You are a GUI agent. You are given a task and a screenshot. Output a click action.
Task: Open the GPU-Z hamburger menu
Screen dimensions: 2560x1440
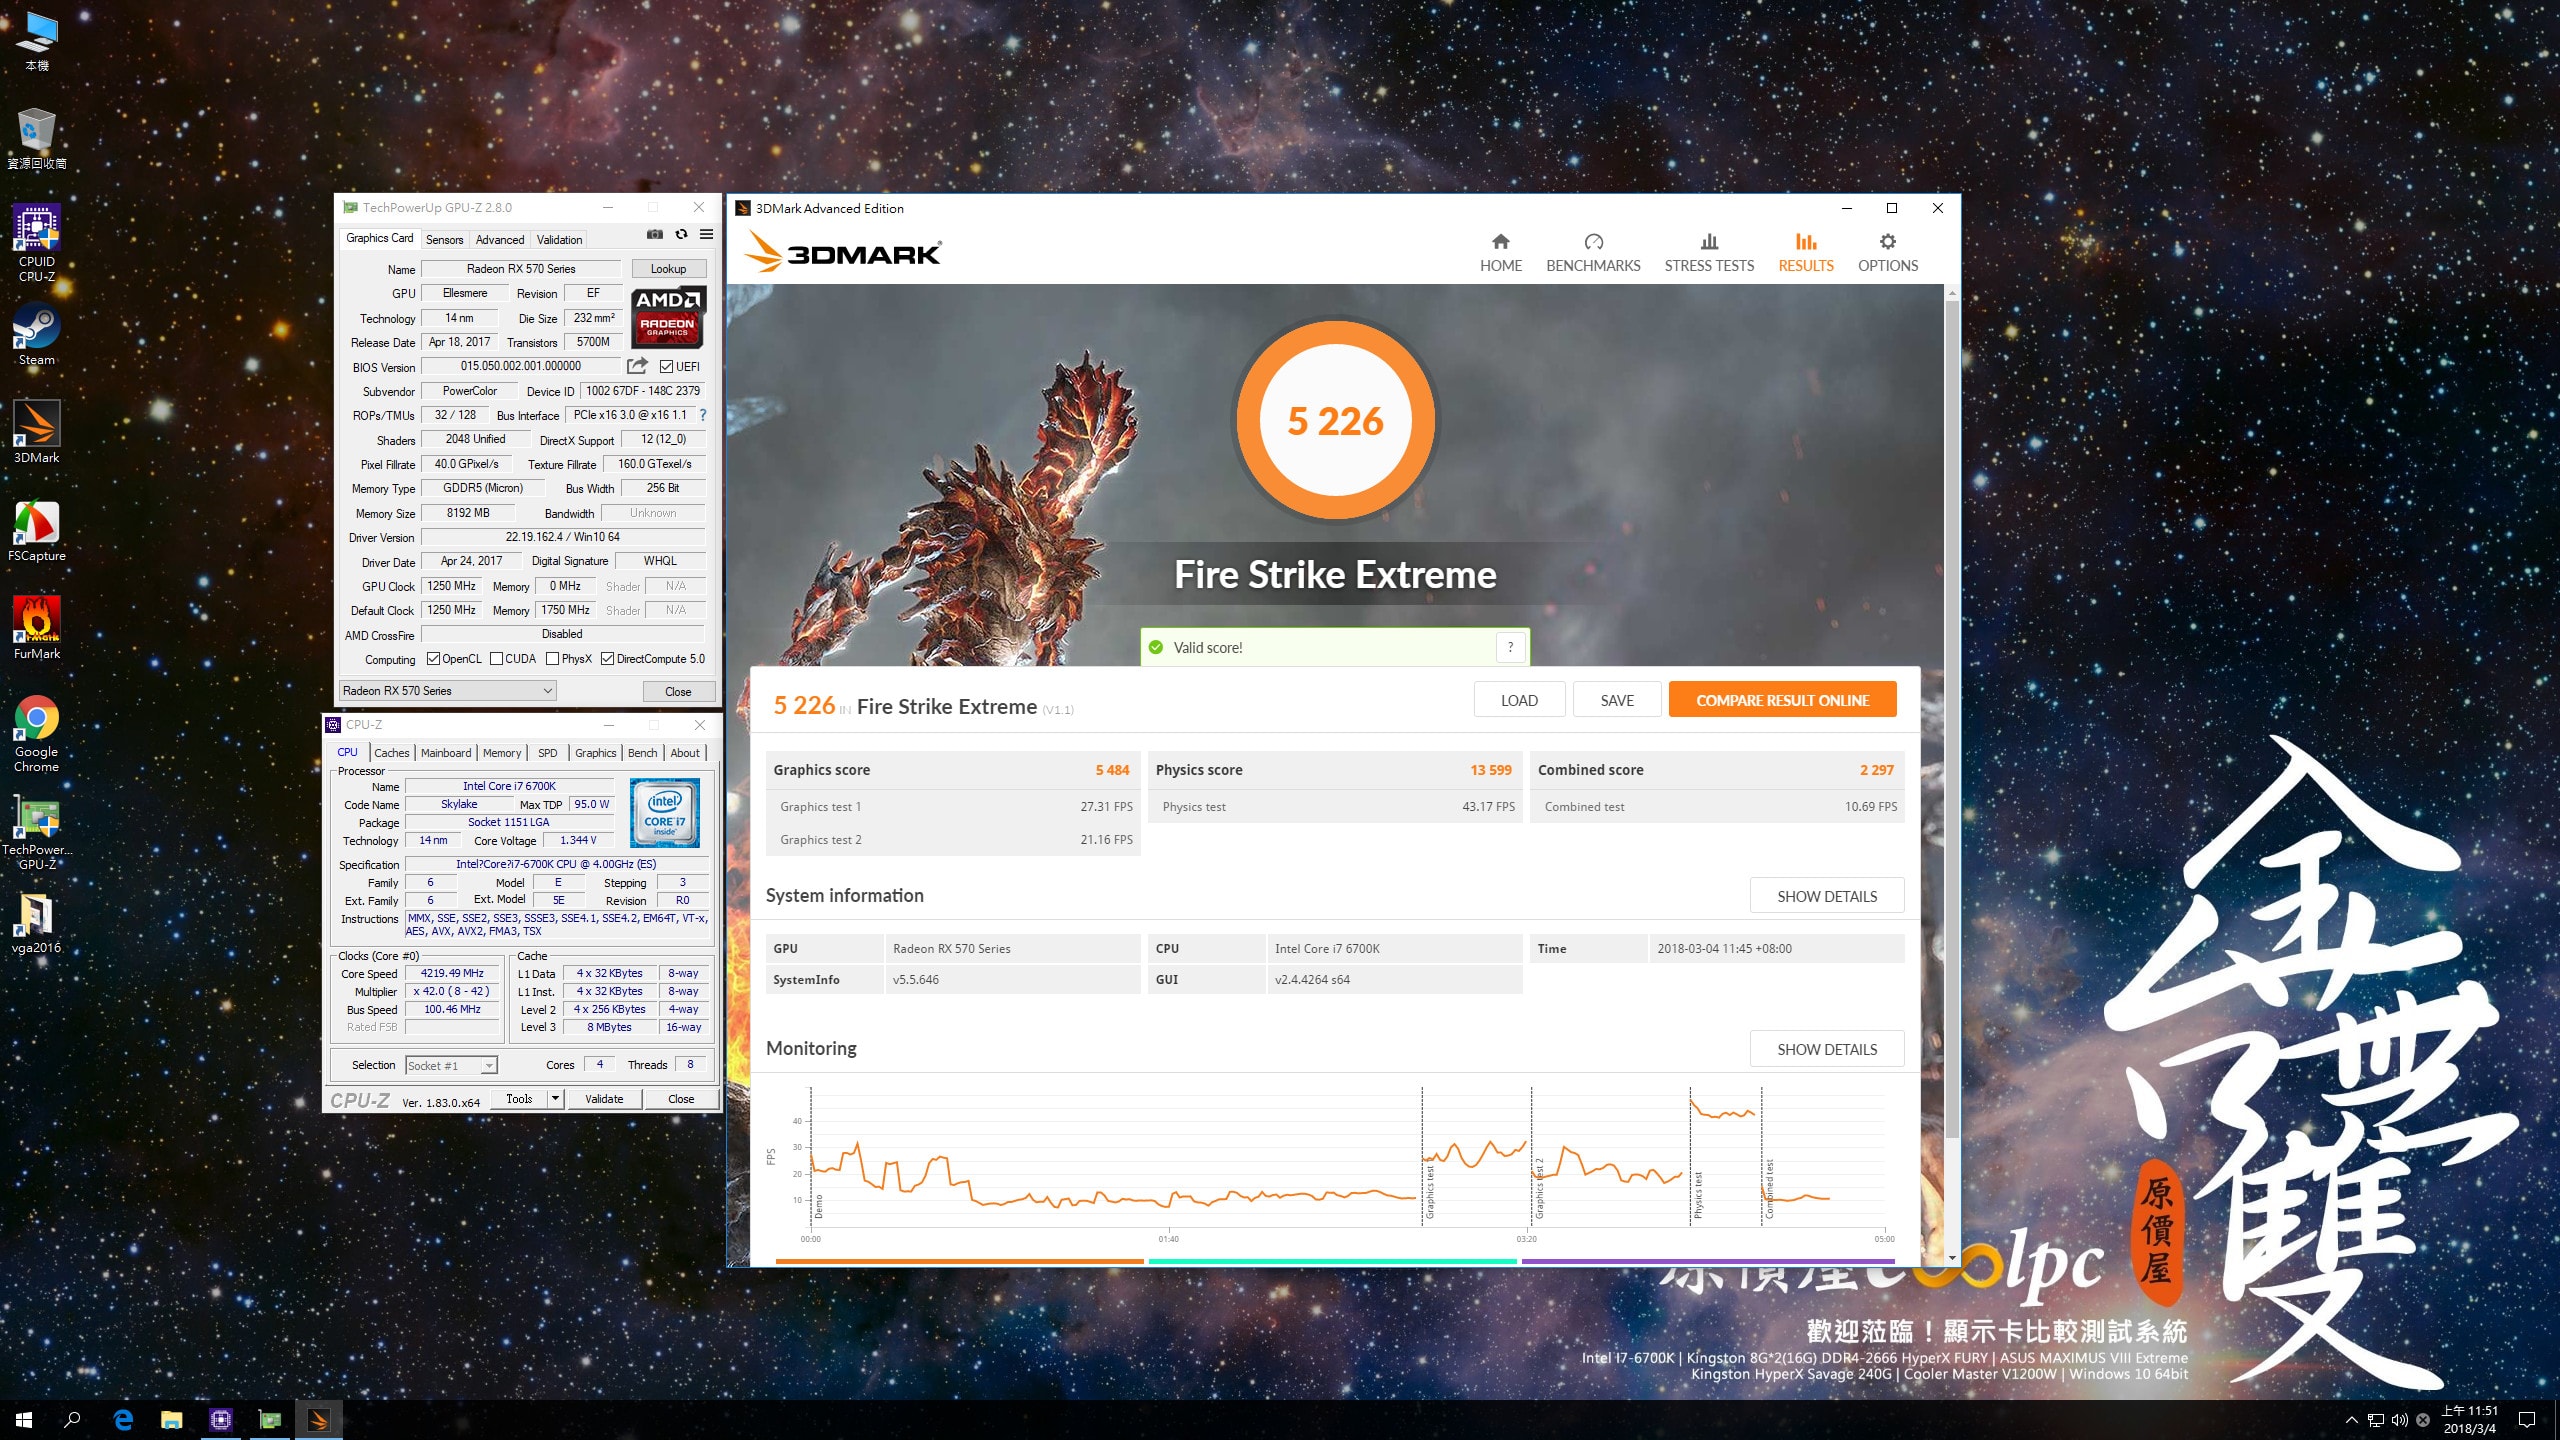[706, 234]
